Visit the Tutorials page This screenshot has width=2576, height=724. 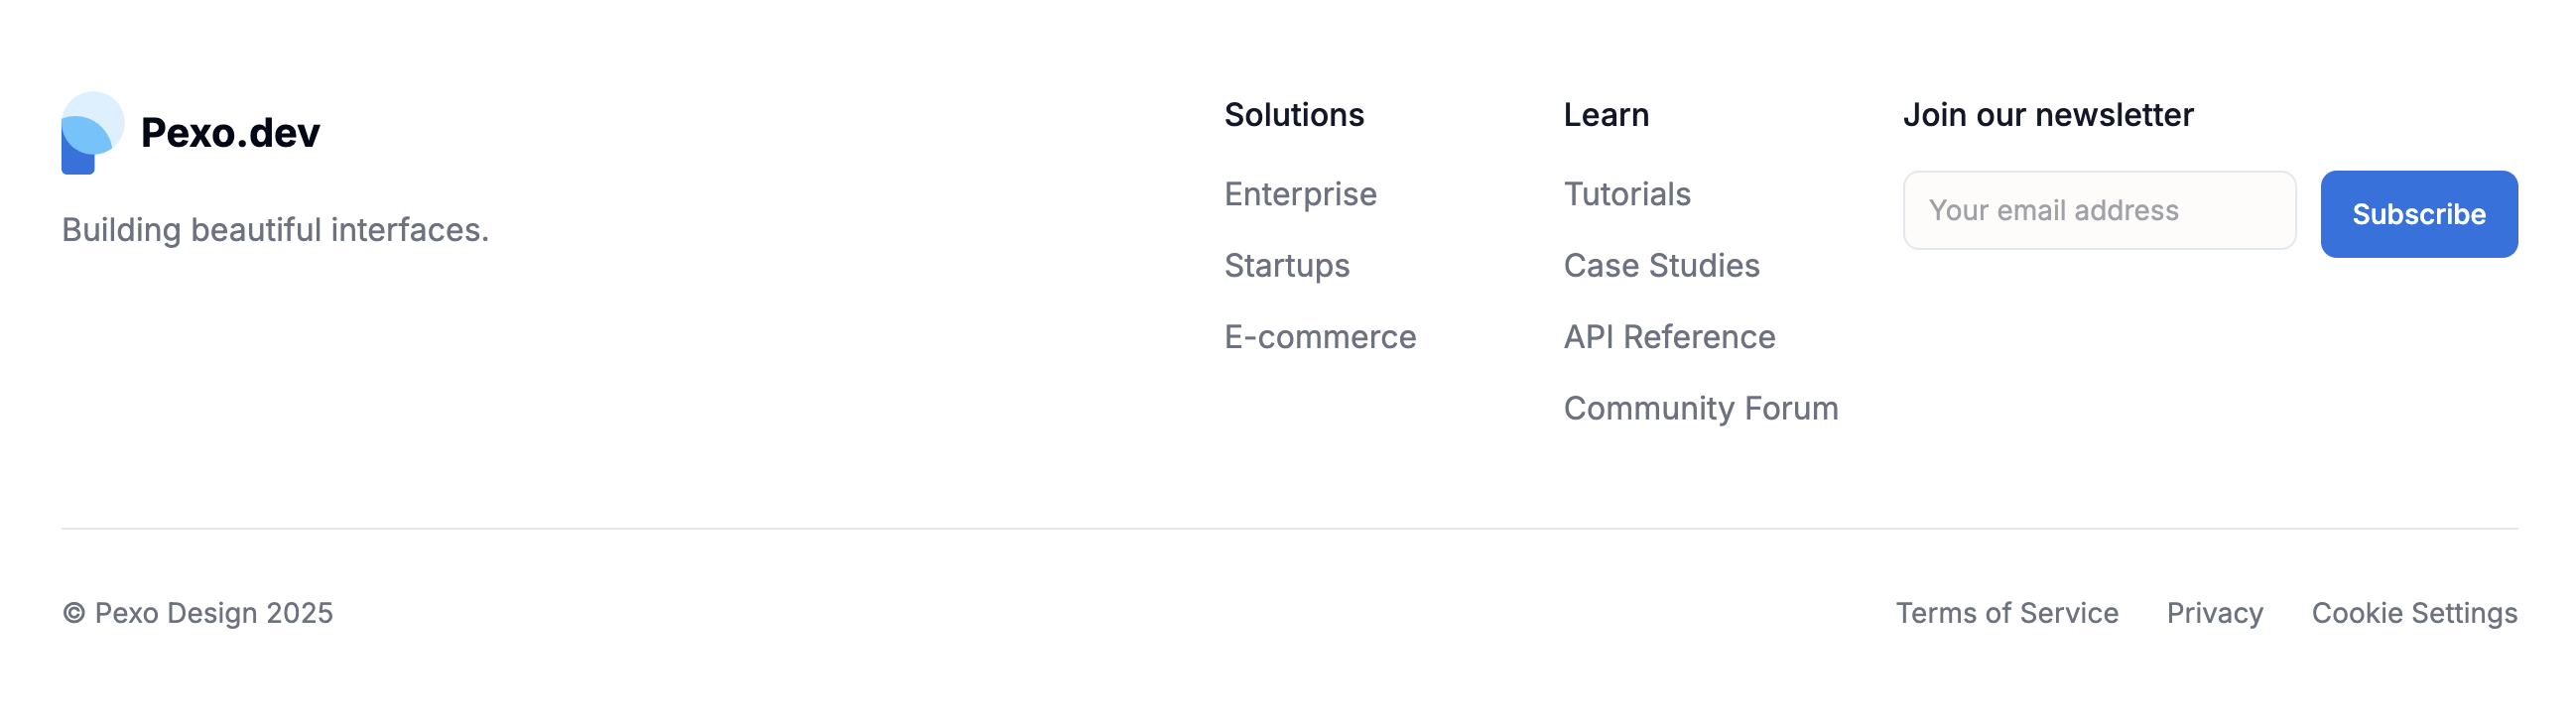click(x=1627, y=194)
